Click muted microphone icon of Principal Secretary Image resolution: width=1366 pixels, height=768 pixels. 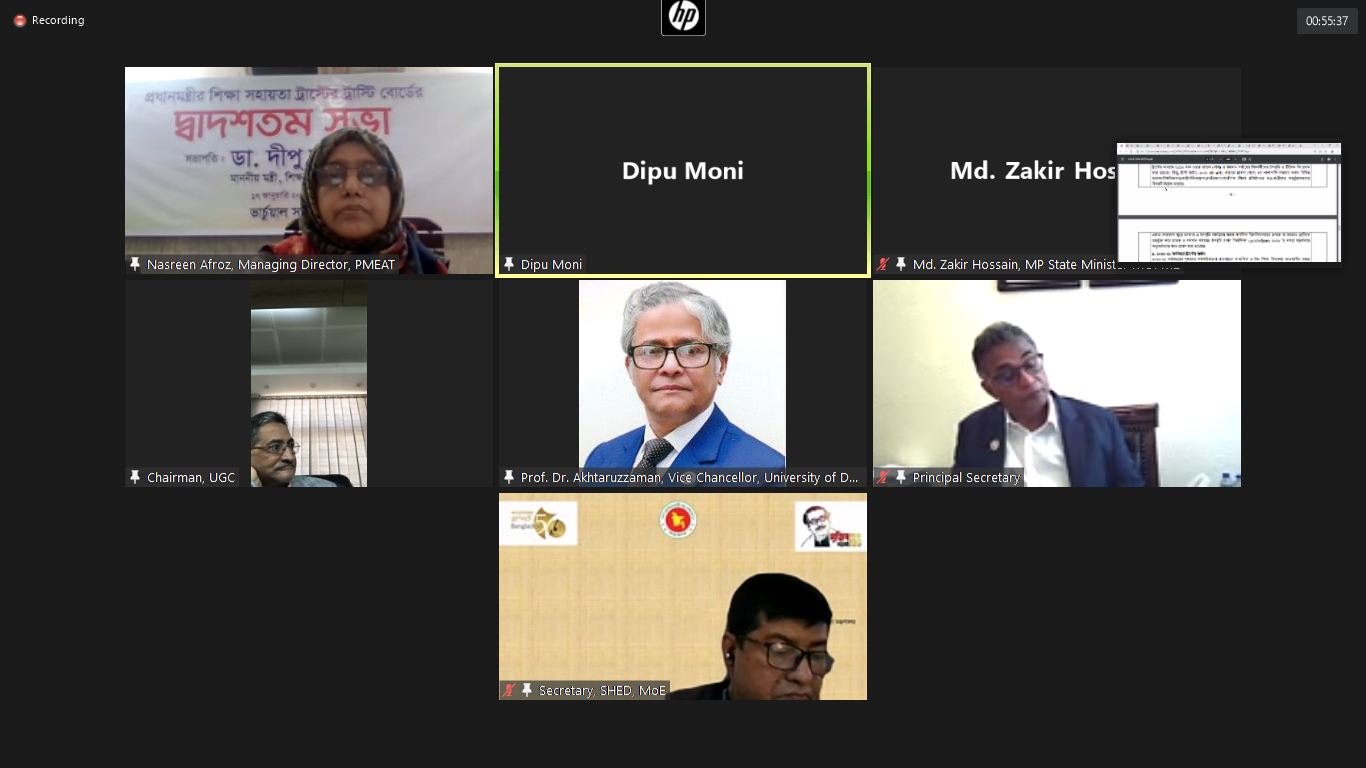(883, 477)
